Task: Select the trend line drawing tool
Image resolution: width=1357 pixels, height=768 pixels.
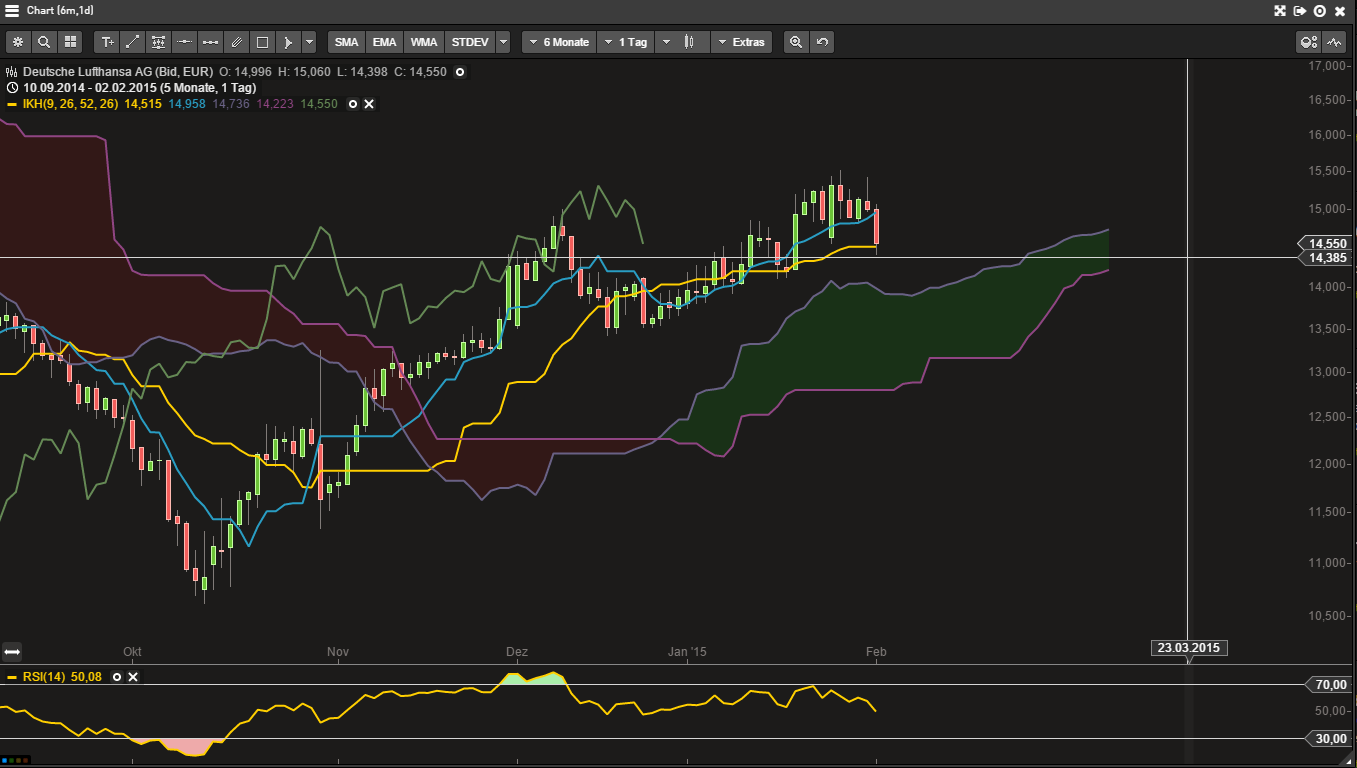Action: click(x=133, y=42)
